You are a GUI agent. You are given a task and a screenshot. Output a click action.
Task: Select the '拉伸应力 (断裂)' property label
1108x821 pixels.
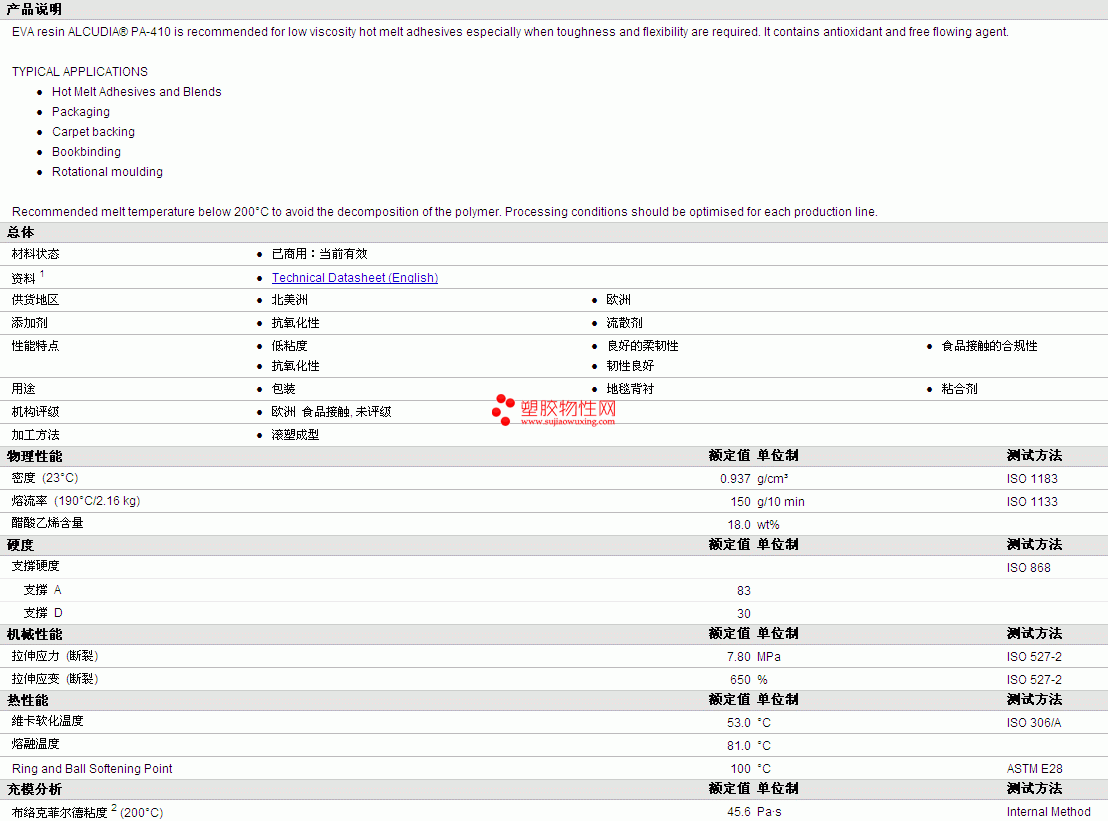click(55, 656)
